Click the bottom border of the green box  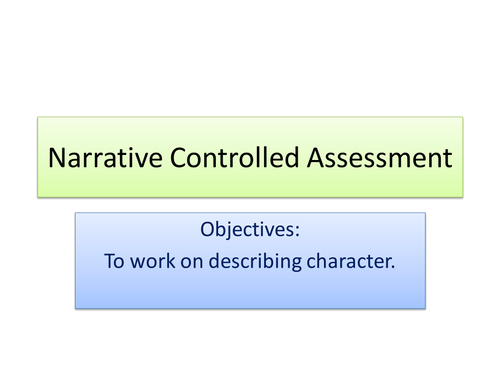point(250,197)
